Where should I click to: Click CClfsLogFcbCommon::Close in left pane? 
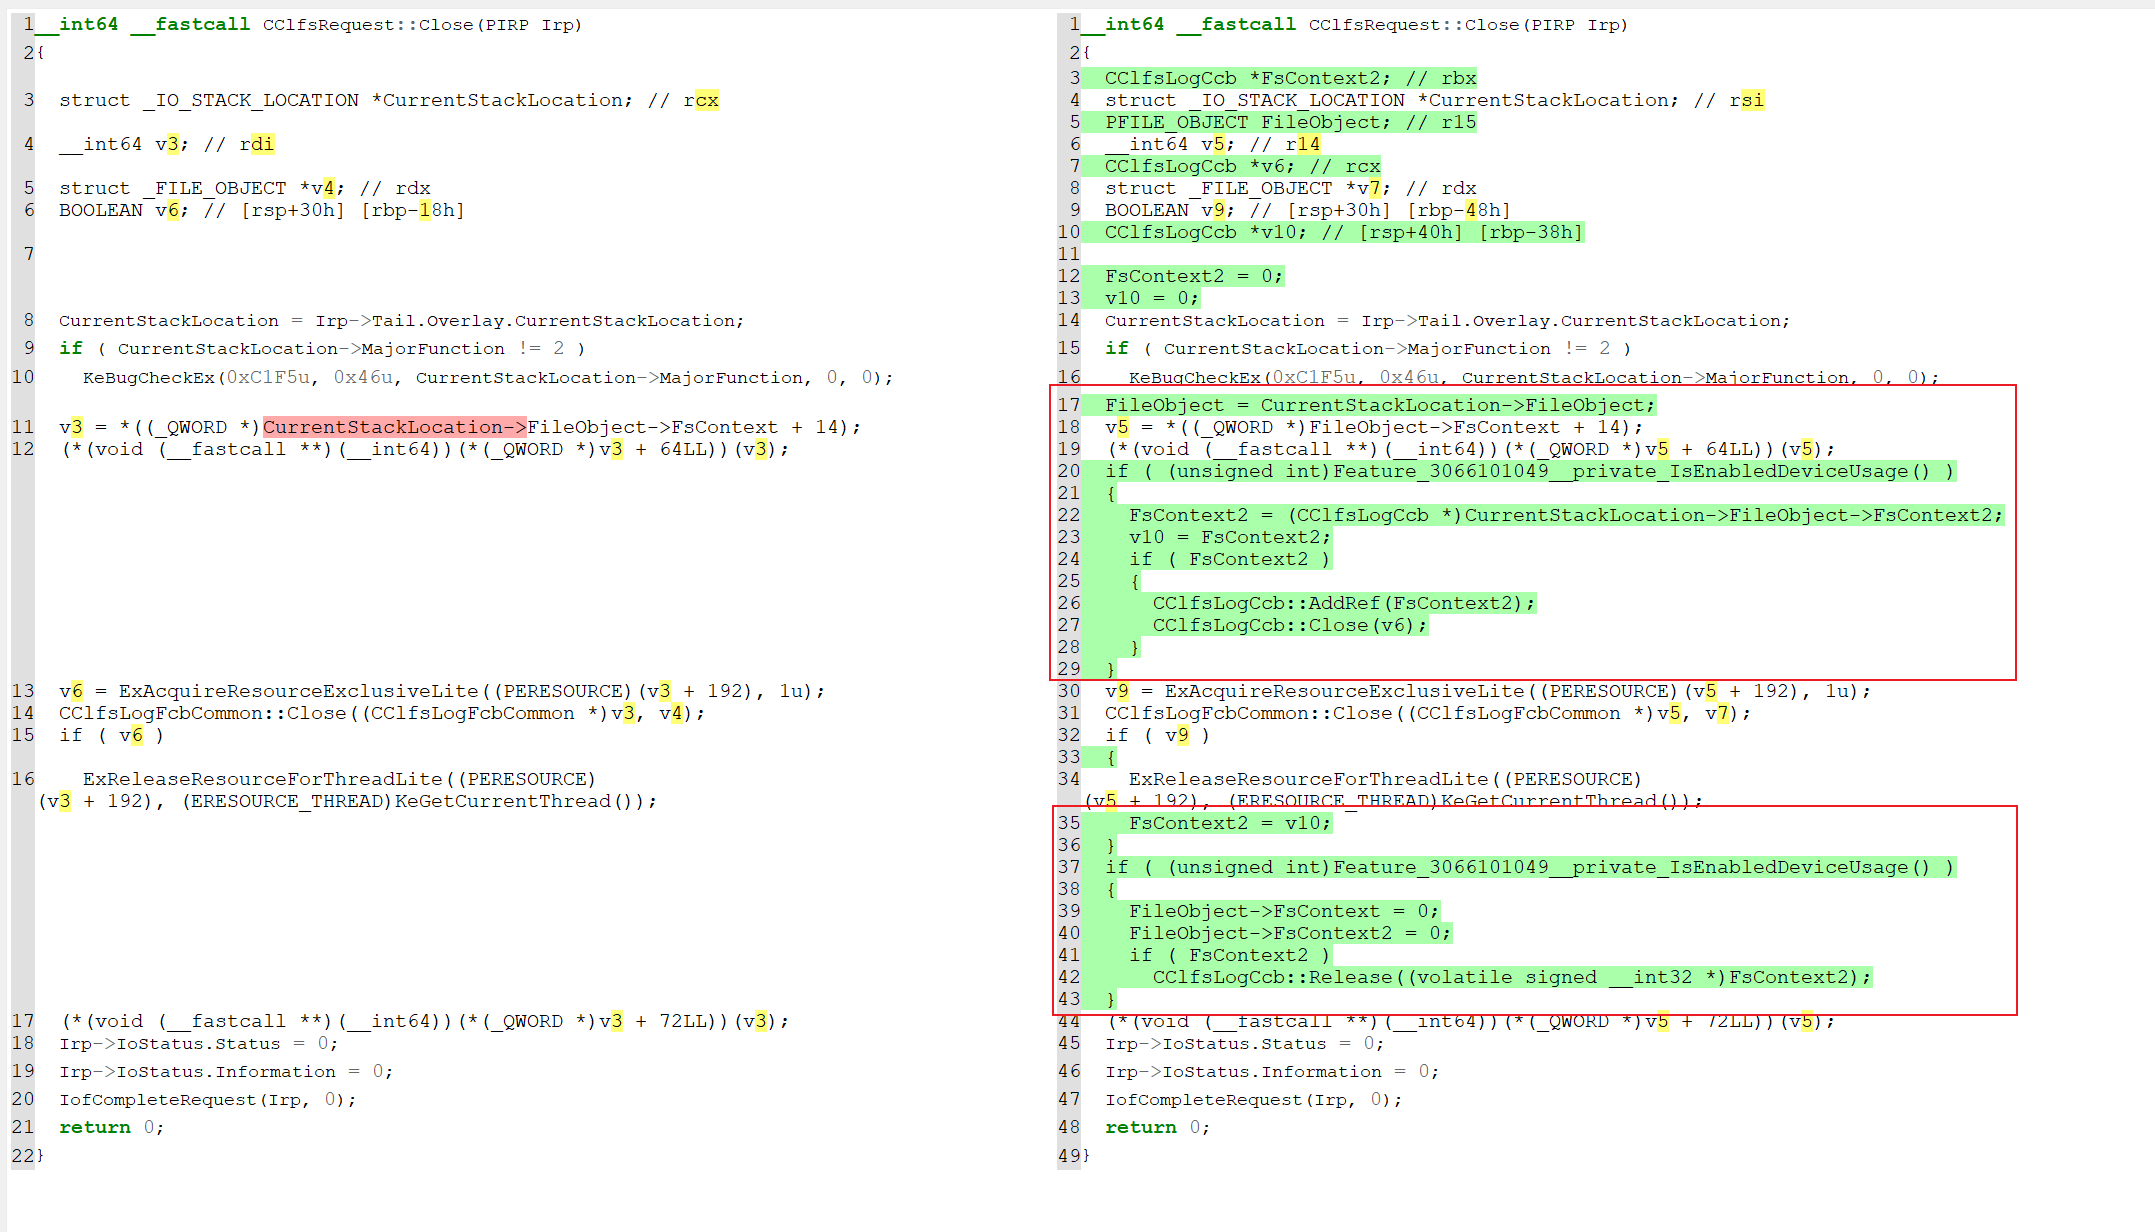(x=202, y=713)
